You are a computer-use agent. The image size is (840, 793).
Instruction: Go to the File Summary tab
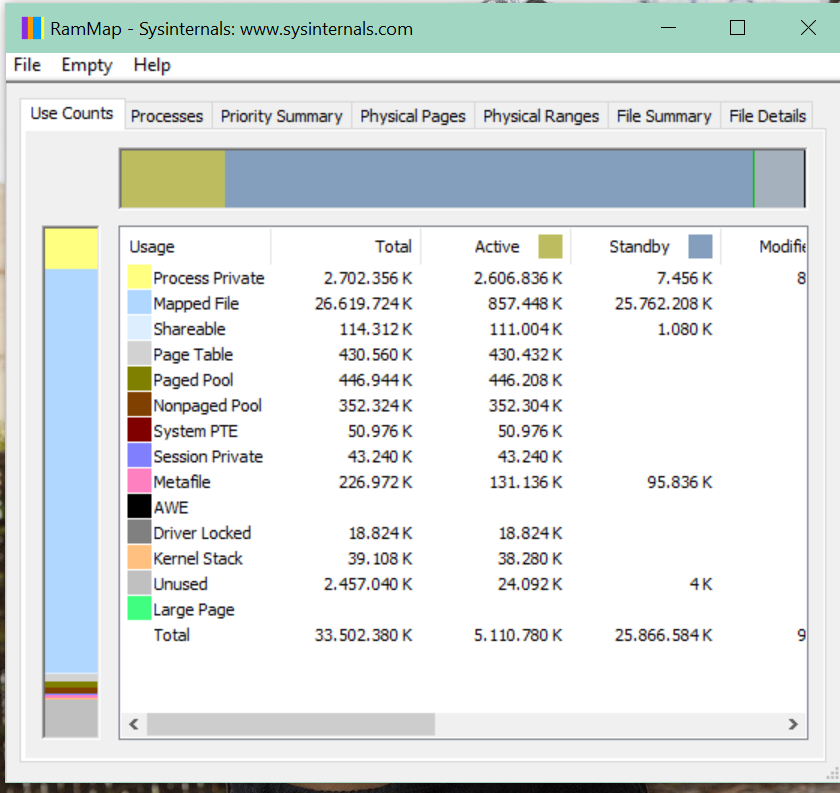pos(664,116)
